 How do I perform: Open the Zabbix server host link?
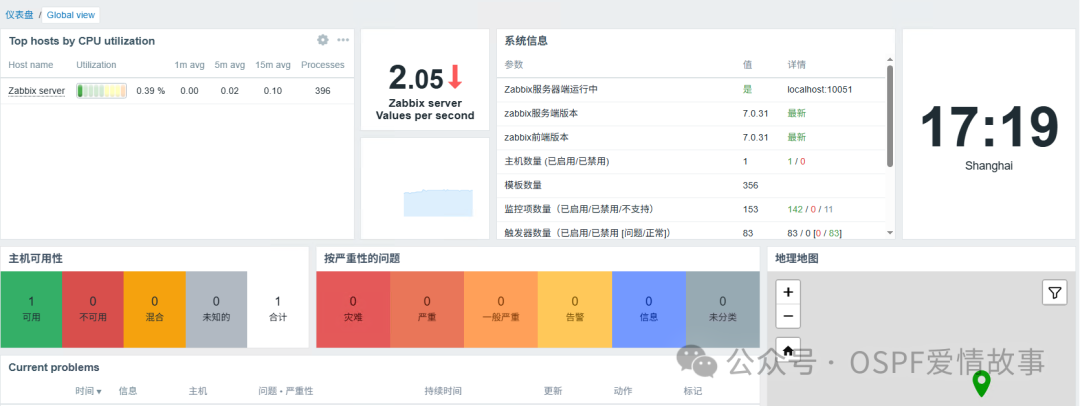(37, 91)
